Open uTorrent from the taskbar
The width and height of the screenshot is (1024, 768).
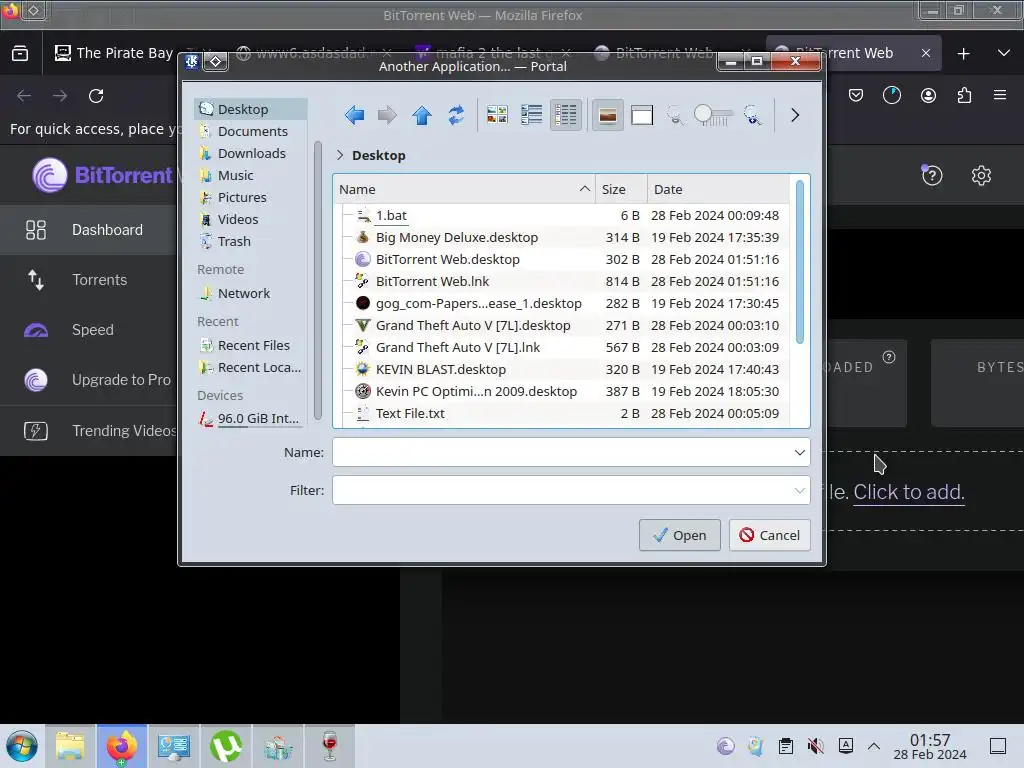225,746
